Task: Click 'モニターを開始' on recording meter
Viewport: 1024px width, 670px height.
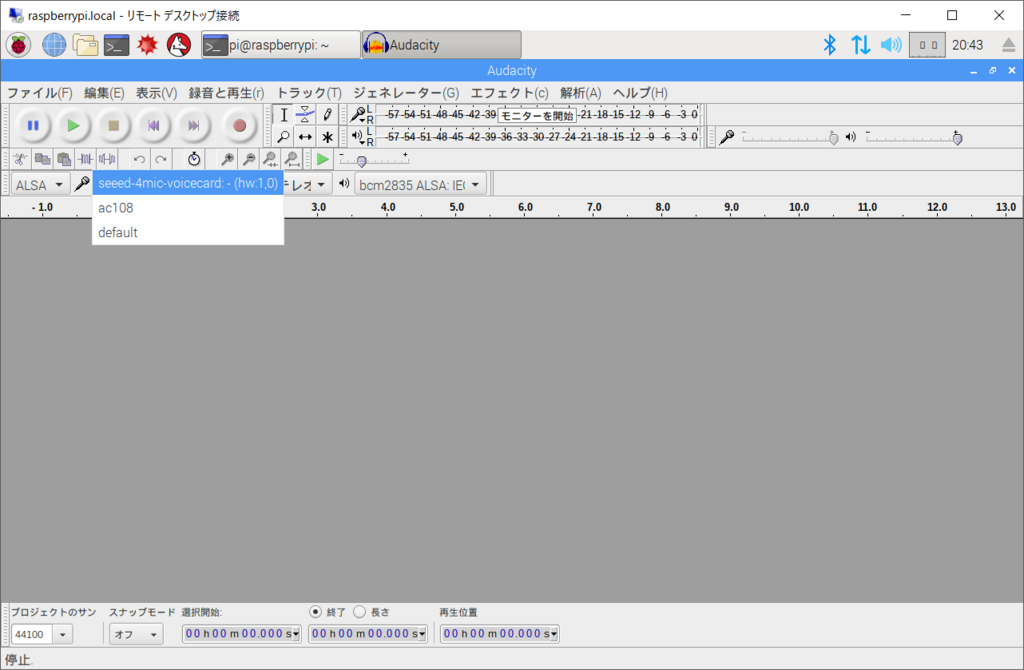Action: (537, 116)
